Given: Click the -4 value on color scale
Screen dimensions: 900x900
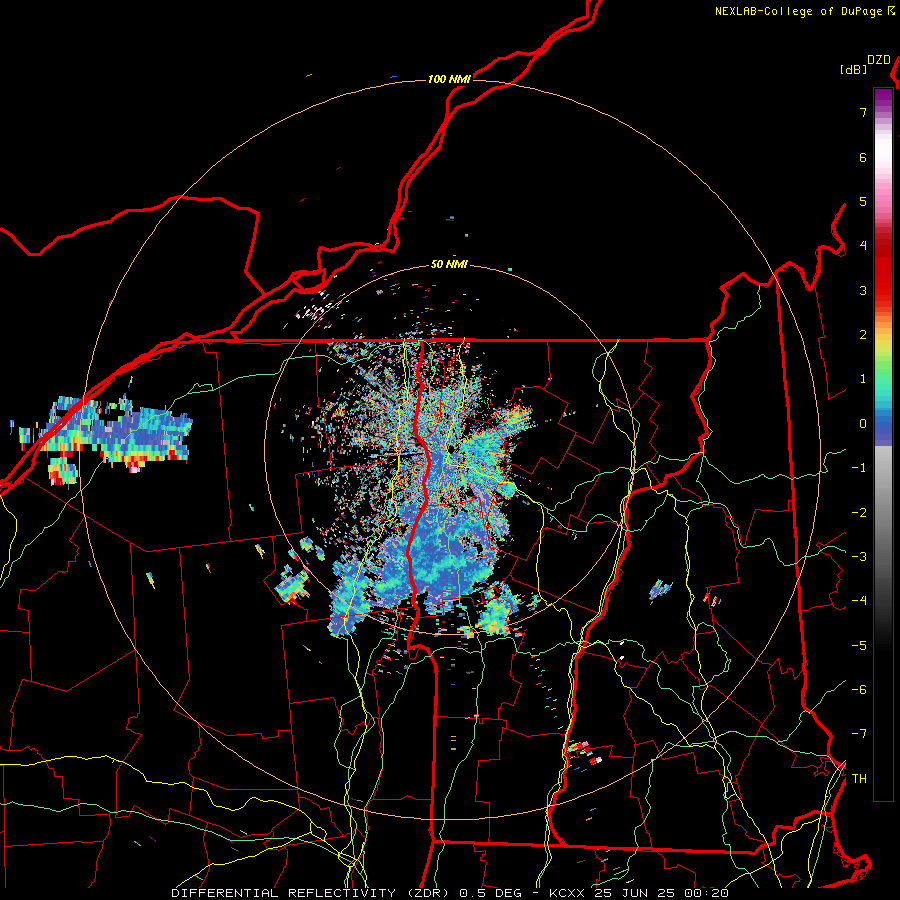Looking at the screenshot, I should pos(859,601).
